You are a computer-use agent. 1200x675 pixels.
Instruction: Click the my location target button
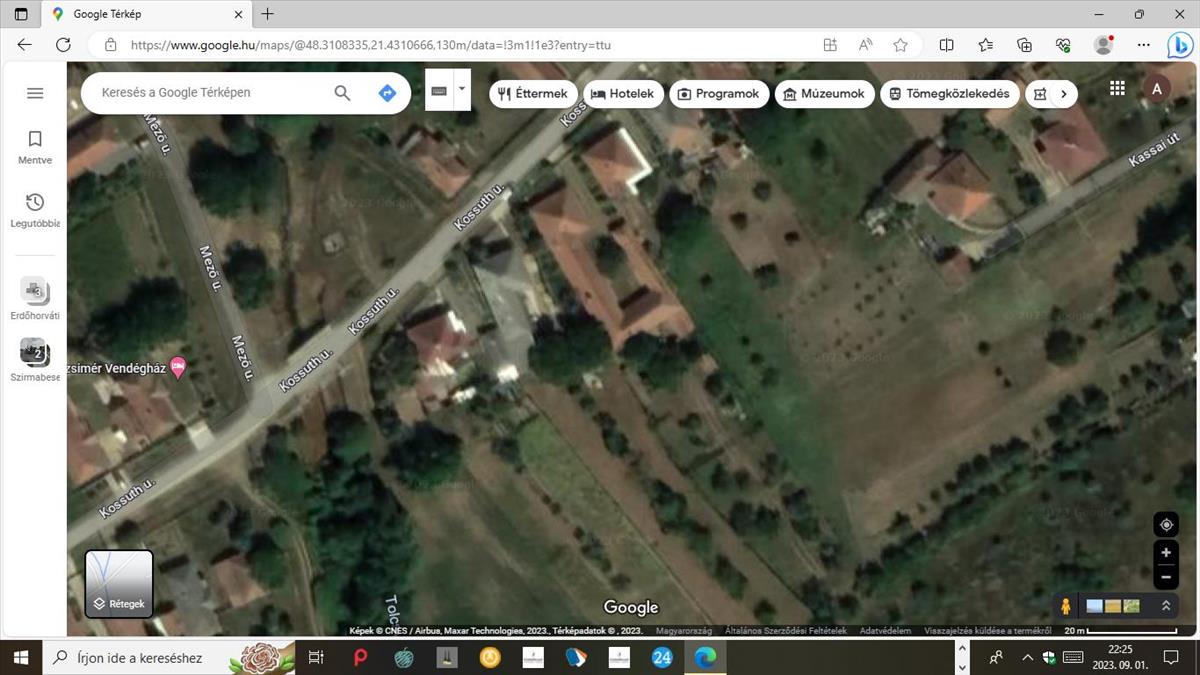click(x=1165, y=525)
